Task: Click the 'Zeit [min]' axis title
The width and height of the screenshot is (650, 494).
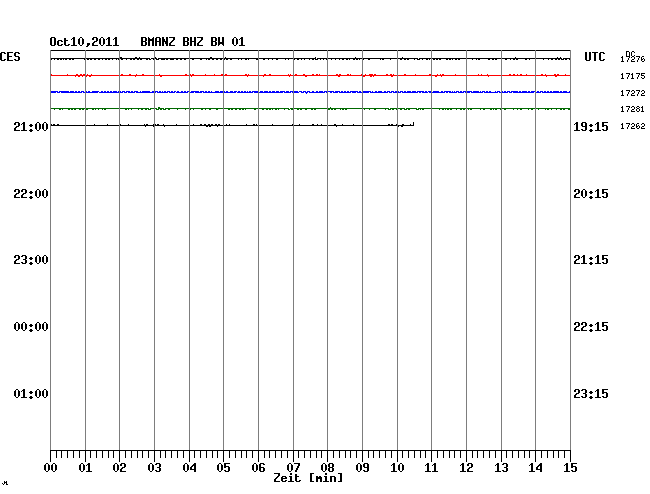Action: tap(308, 478)
